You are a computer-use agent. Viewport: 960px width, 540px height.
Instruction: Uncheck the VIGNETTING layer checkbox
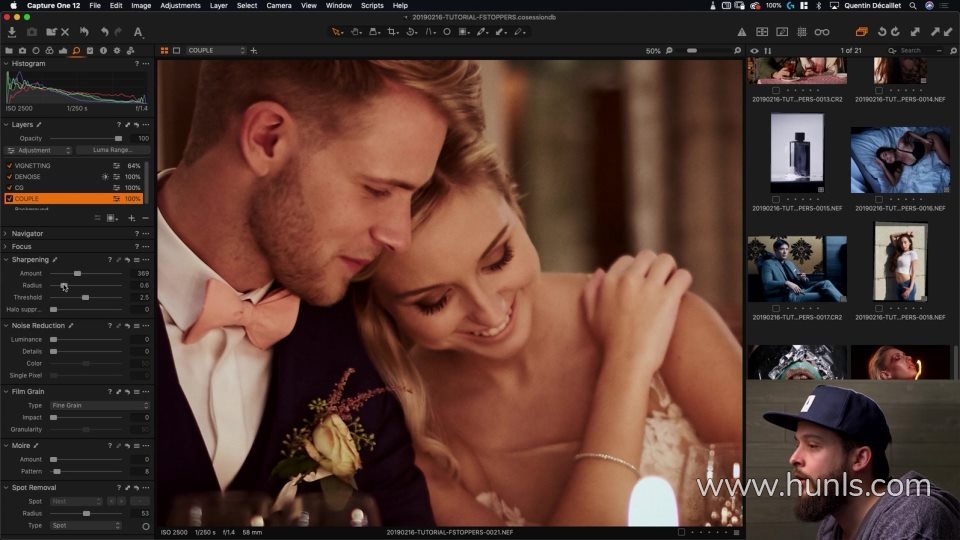click(x=9, y=165)
